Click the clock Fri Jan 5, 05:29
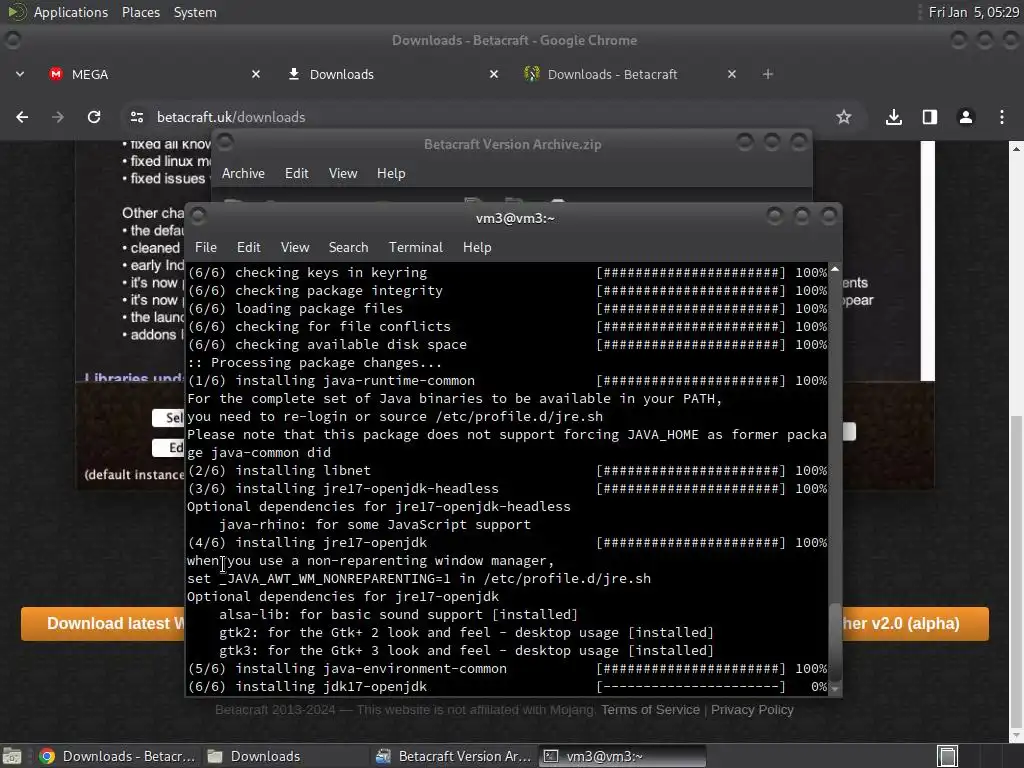 973,12
